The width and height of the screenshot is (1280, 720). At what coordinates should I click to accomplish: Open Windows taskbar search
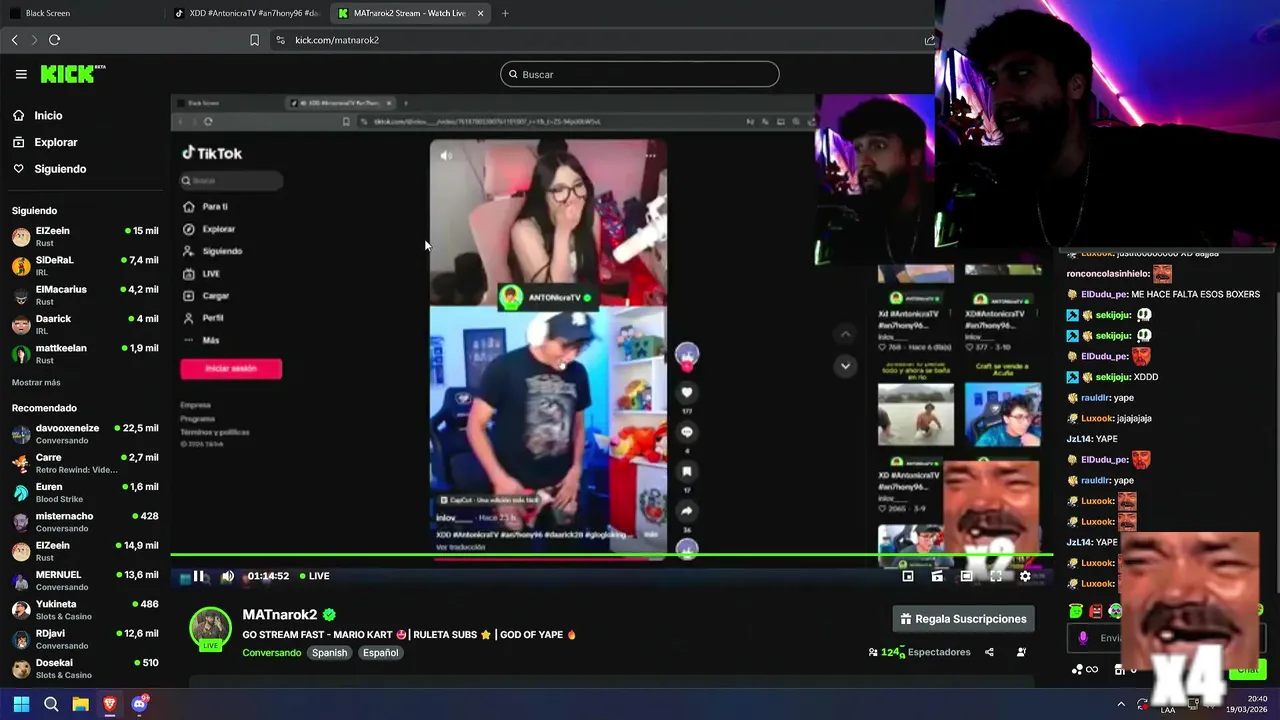[x=51, y=704]
